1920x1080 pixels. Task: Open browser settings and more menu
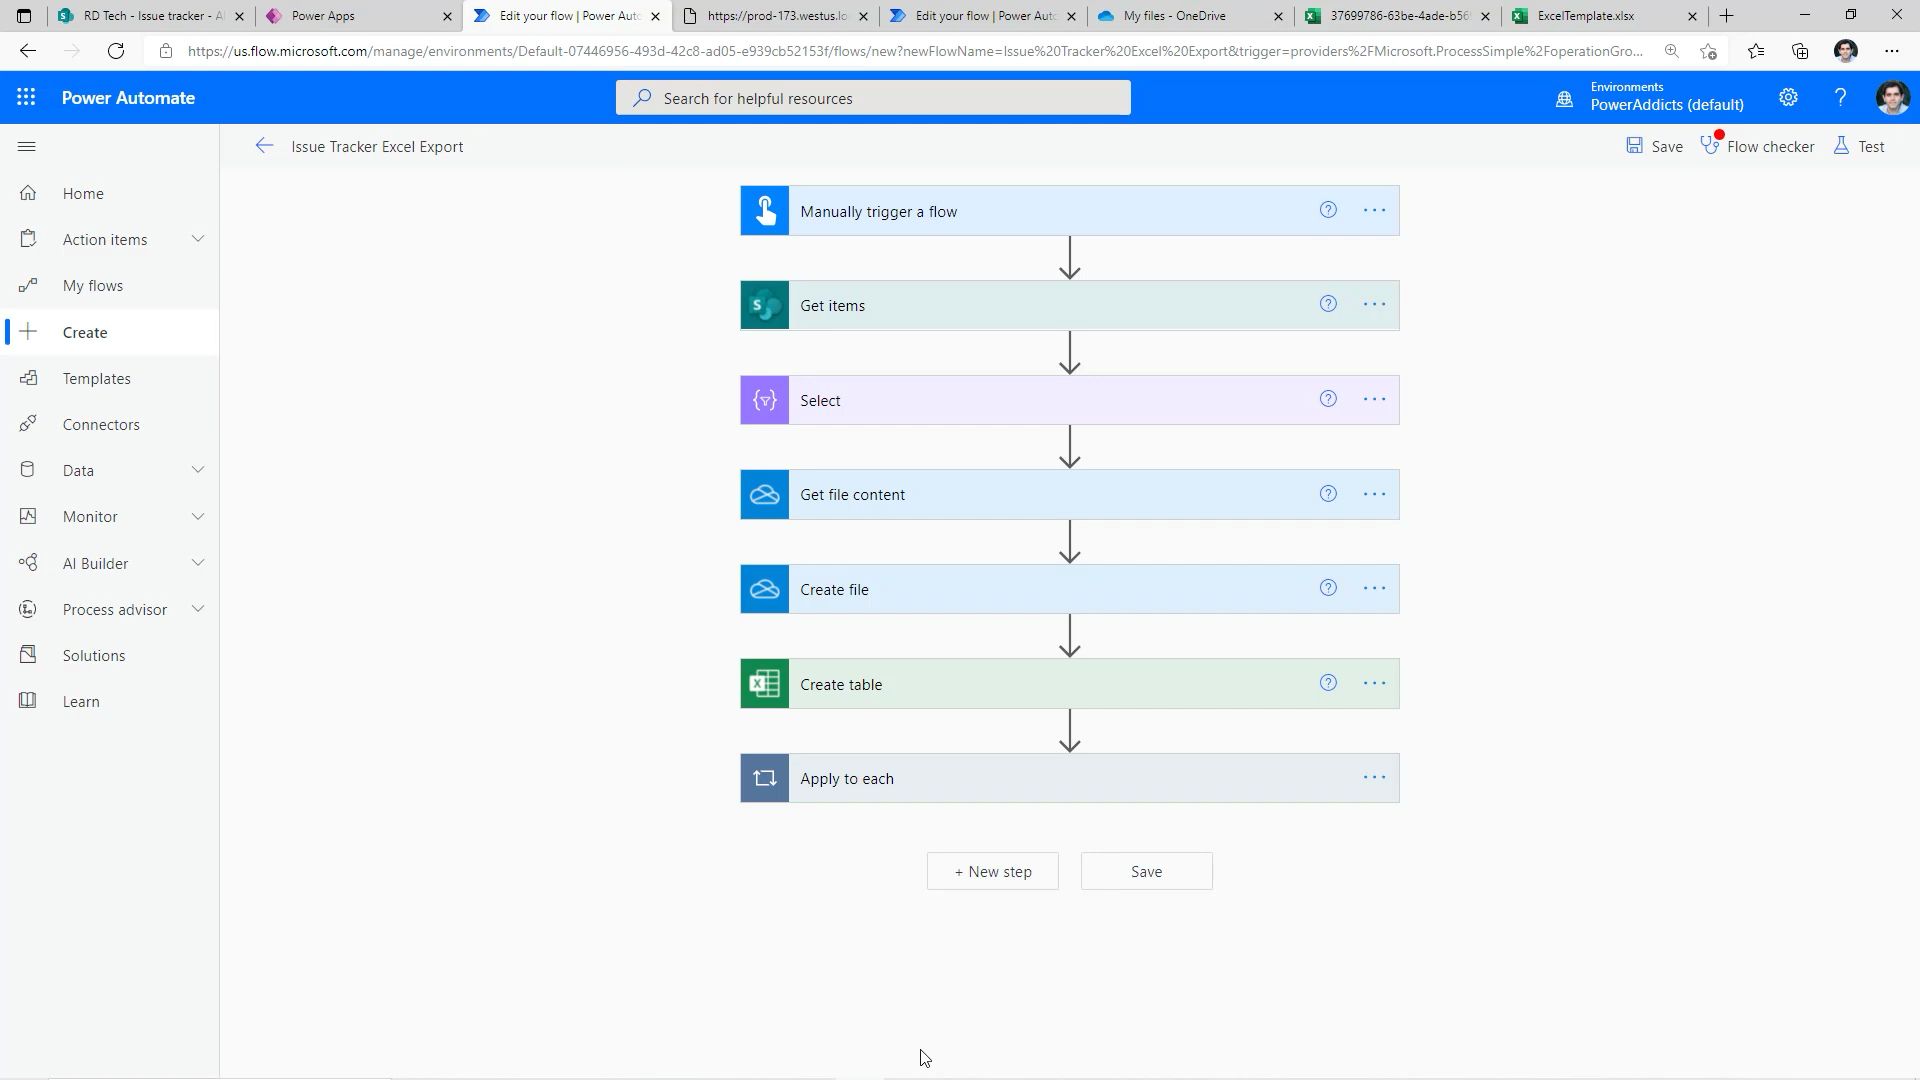click(1891, 51)
